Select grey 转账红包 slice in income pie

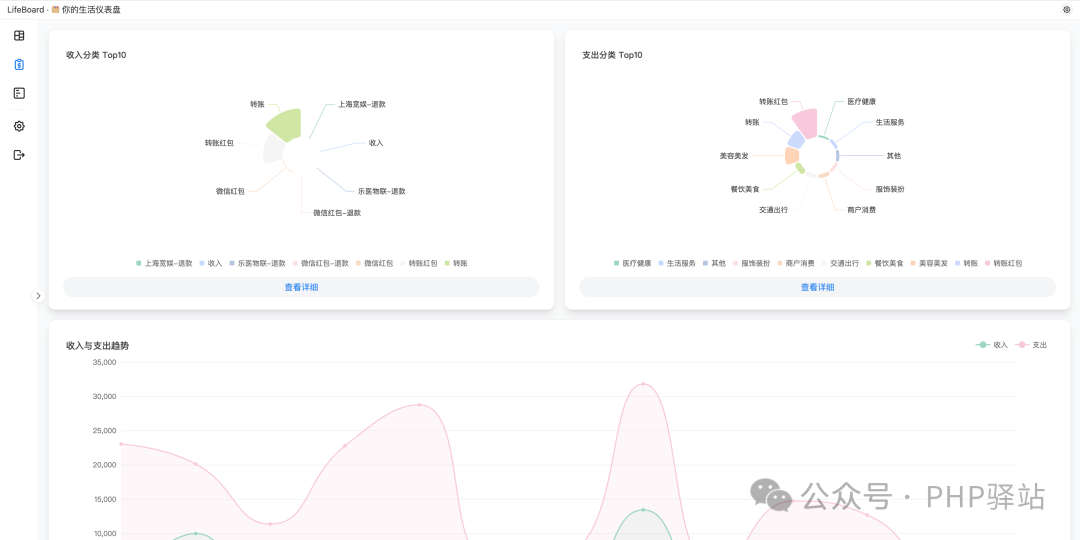[x=273, y=148]
